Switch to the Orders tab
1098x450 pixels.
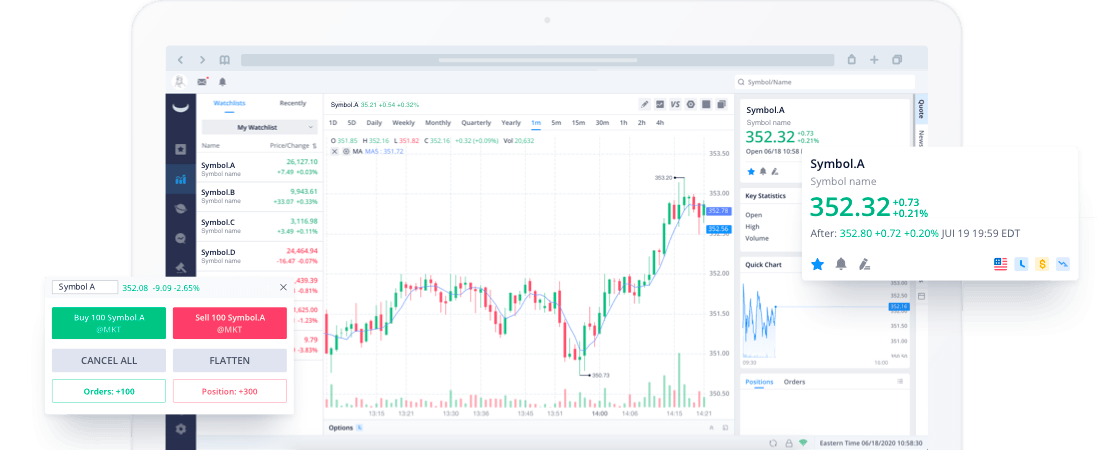click(x=794, y=382)
